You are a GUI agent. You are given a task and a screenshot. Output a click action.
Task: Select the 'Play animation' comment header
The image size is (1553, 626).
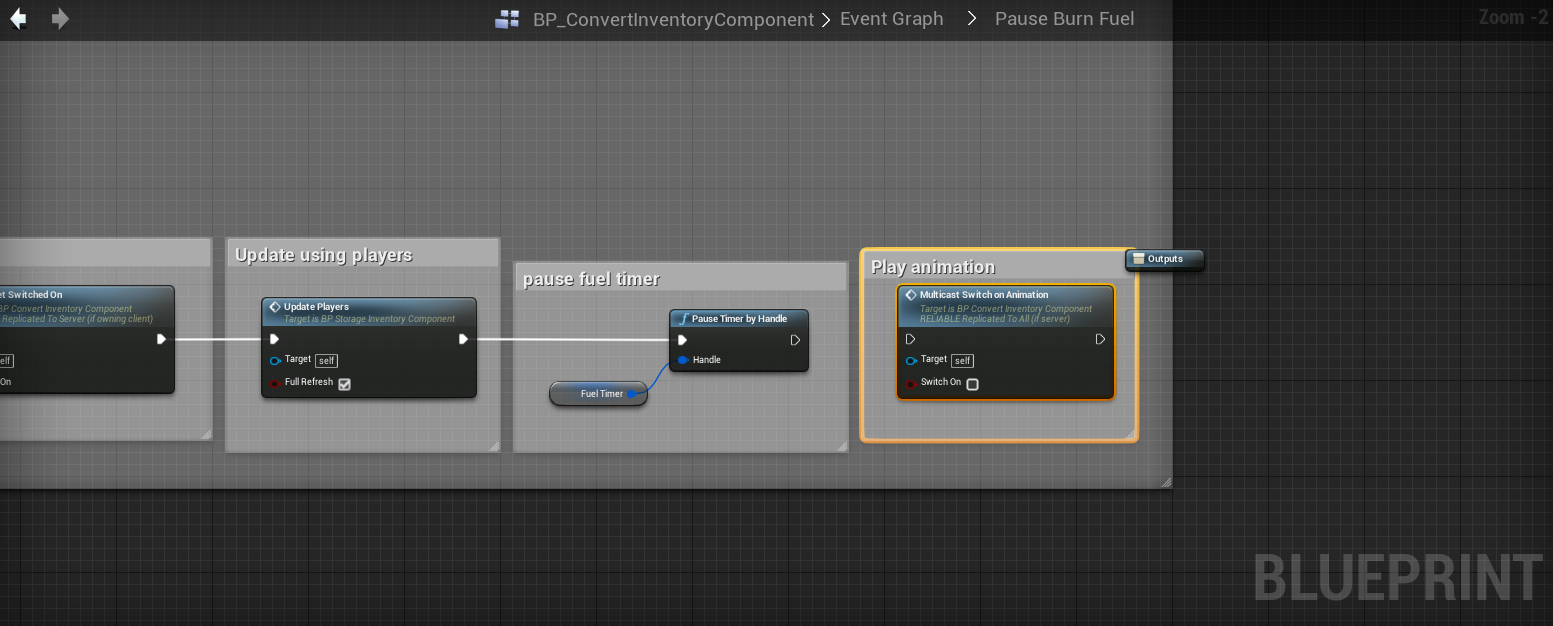coord(998,266)
